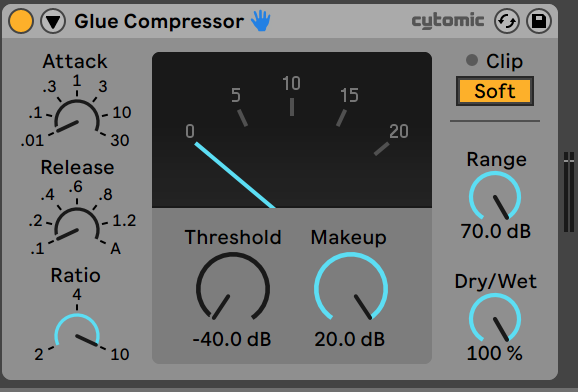
Task: Click the save preset disk icon
Action: point(539,21)
